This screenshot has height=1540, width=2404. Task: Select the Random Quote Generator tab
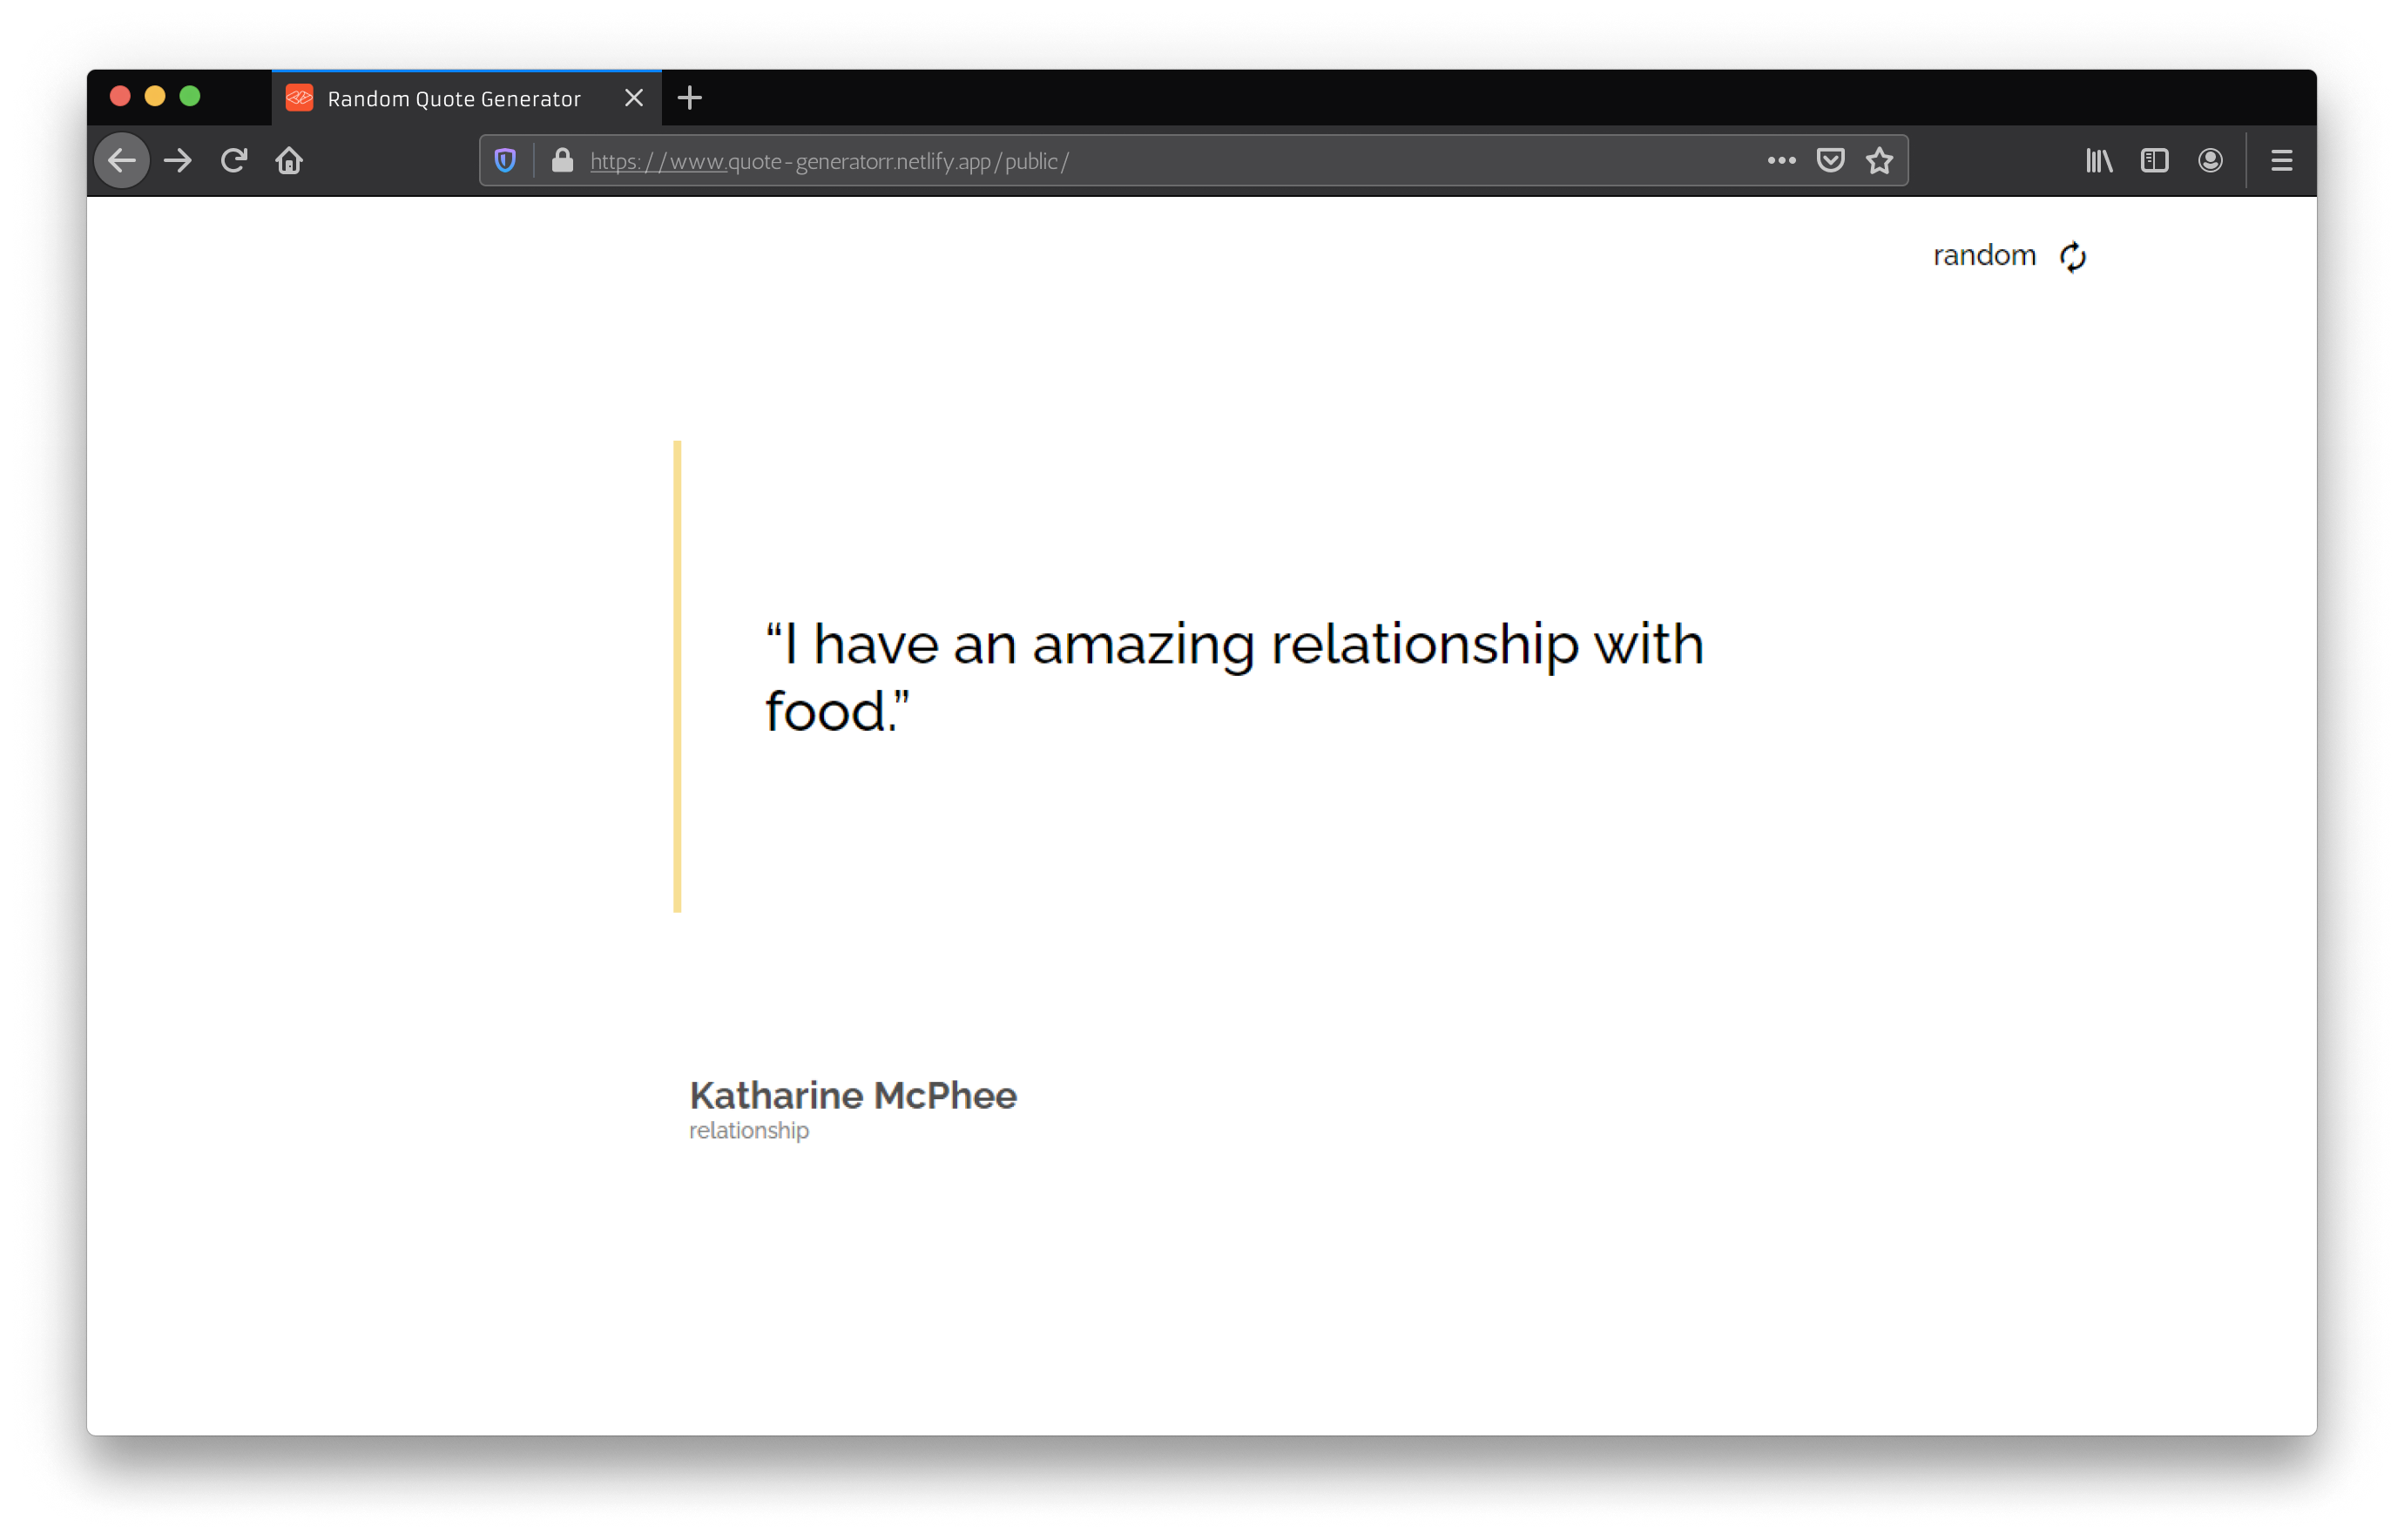coord(453,98)
